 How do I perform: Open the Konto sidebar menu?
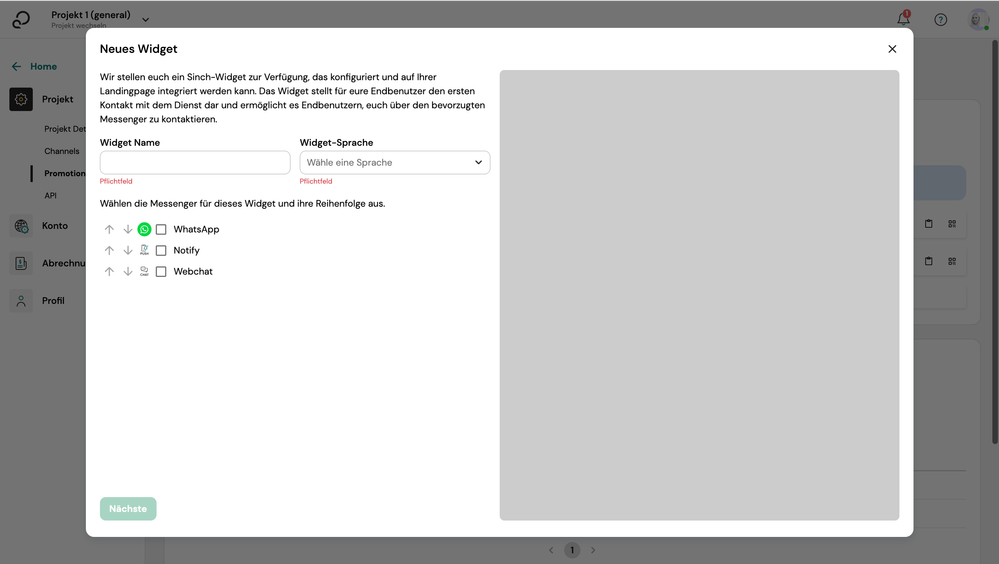[x=54, y=226]
